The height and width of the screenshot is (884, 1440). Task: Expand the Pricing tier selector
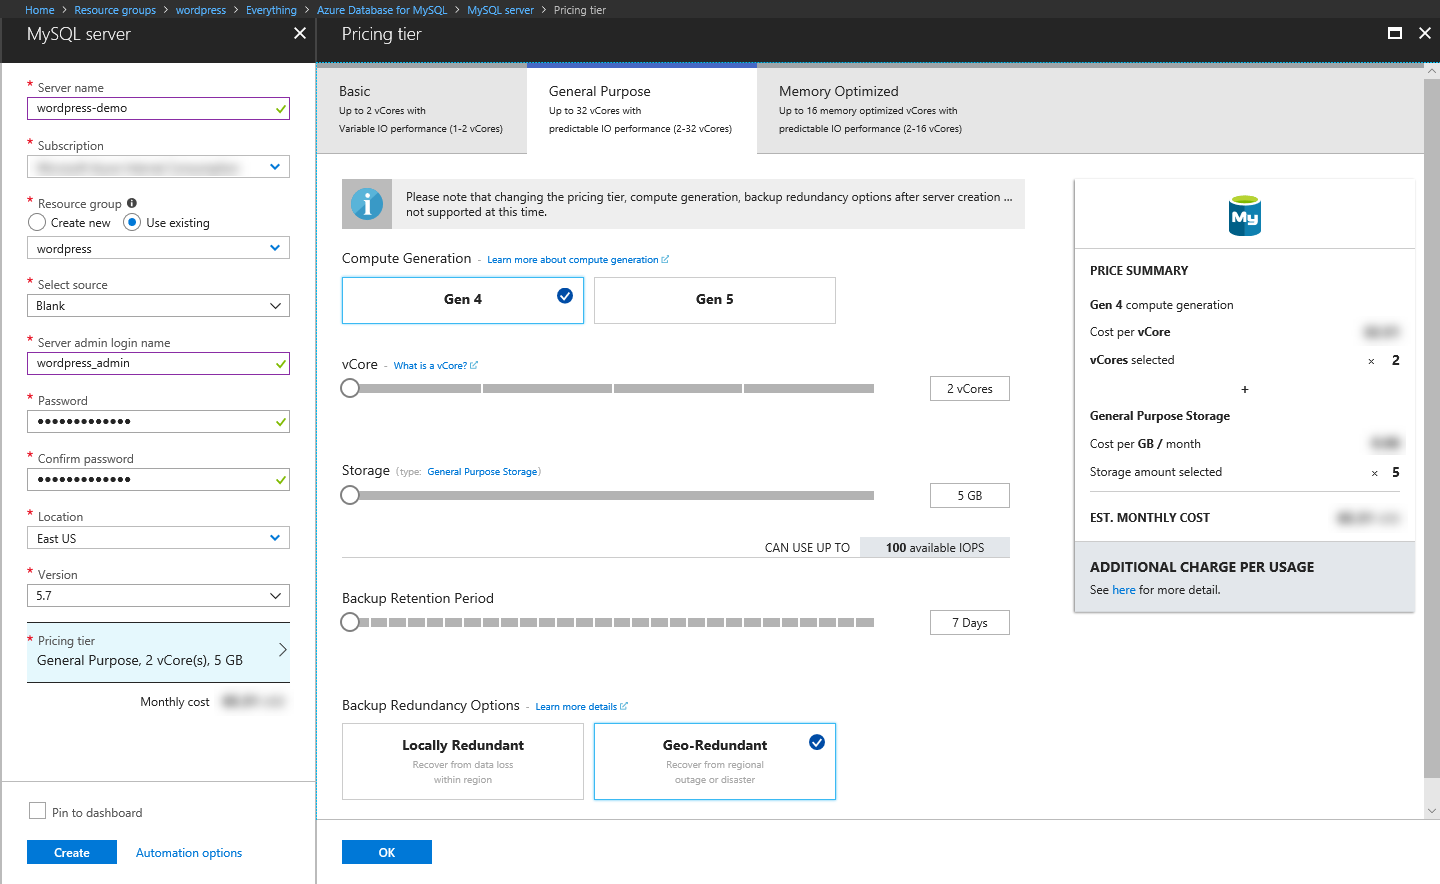[x=158, y=652]
